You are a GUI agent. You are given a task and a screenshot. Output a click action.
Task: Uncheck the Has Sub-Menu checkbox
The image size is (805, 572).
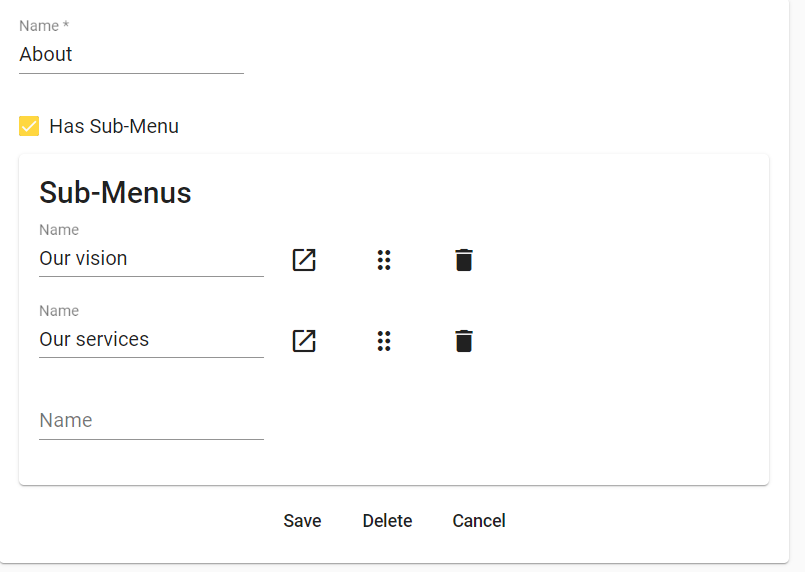point(29,126)
